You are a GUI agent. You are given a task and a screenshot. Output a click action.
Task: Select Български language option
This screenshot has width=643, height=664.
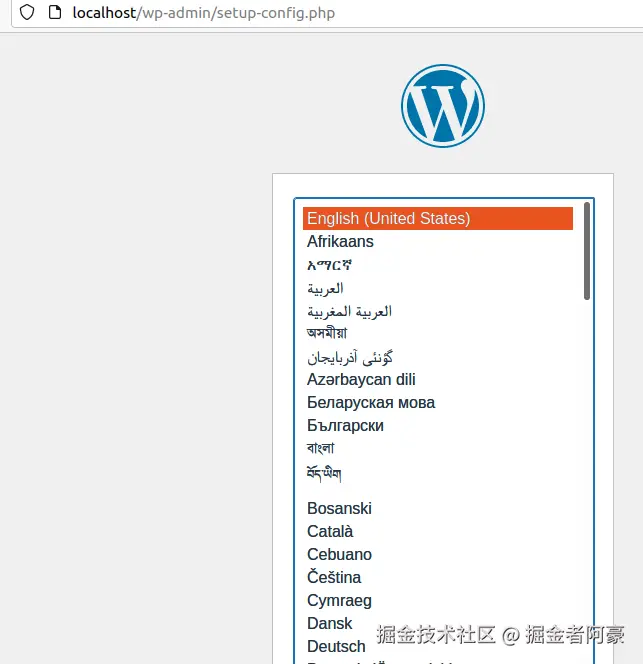438,426
